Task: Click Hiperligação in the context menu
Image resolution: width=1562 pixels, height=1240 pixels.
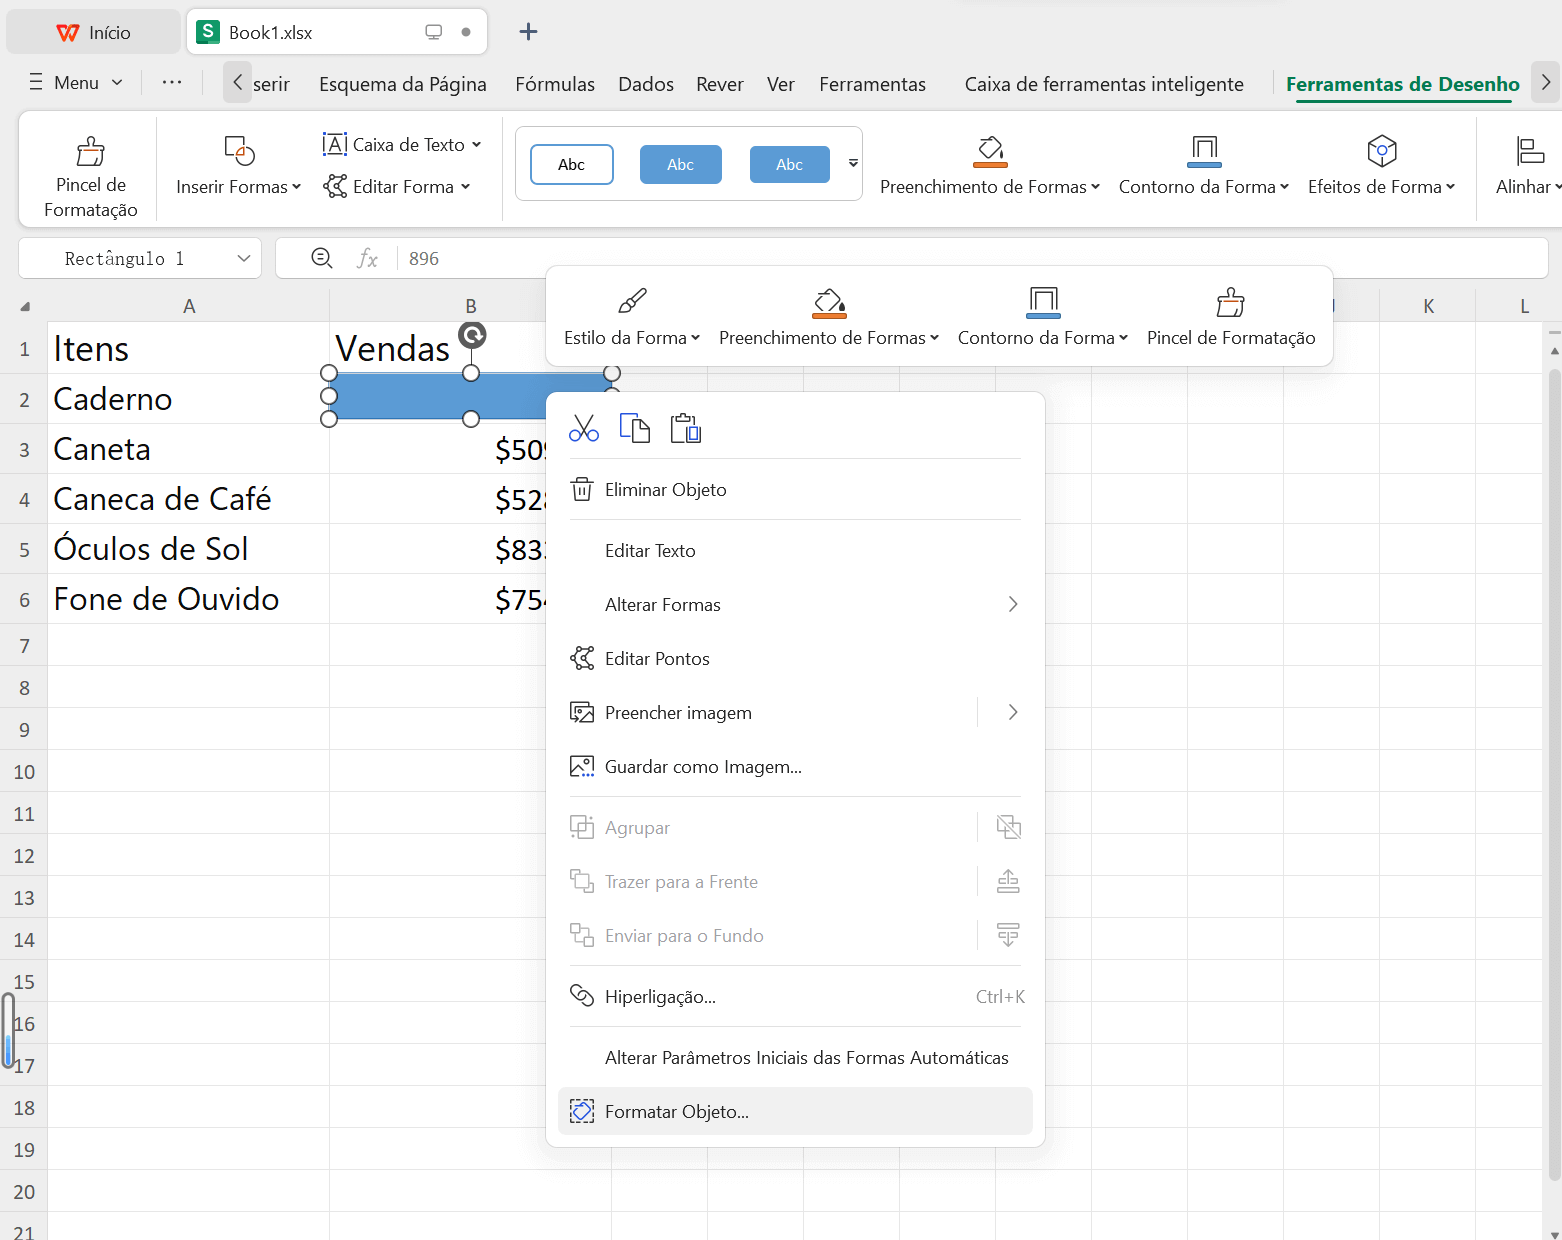Action: pyautogui.click(x=660, y=997)
